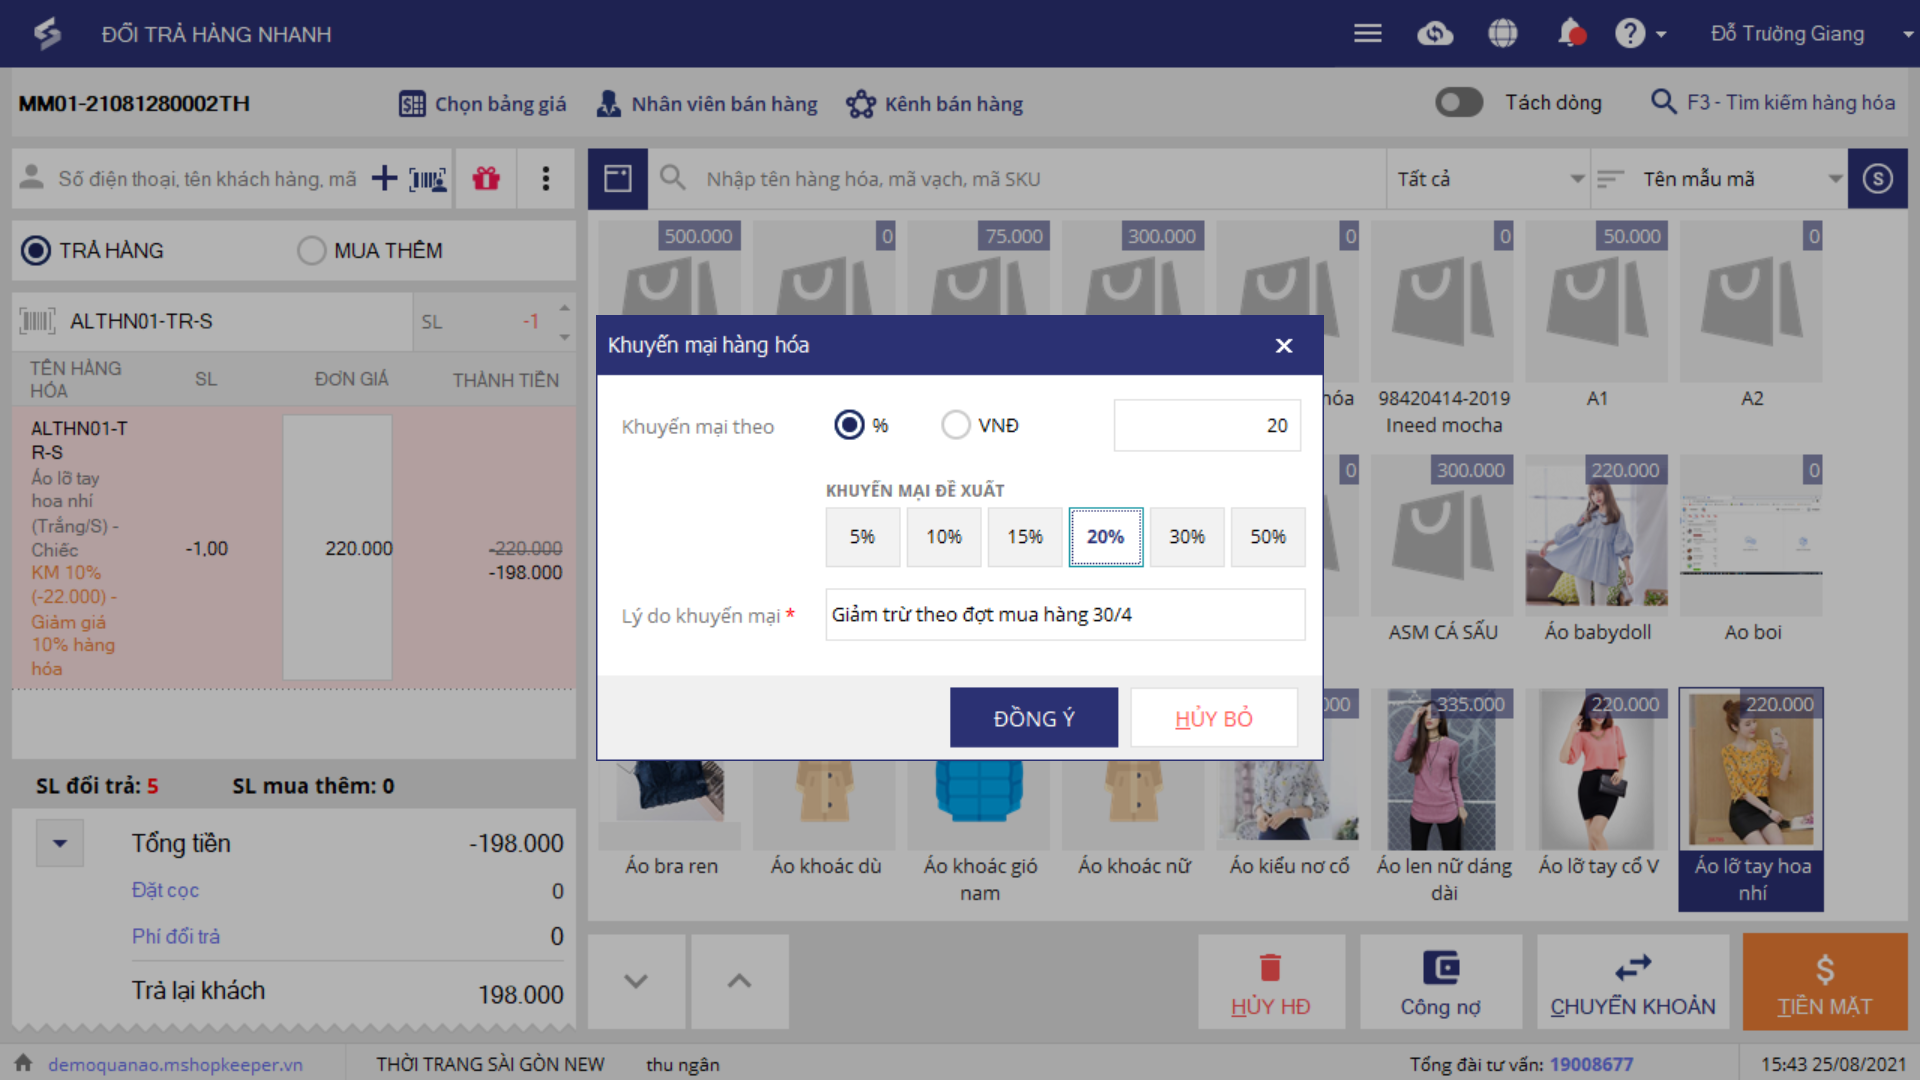Open the hamburger menu icon

1367,33
